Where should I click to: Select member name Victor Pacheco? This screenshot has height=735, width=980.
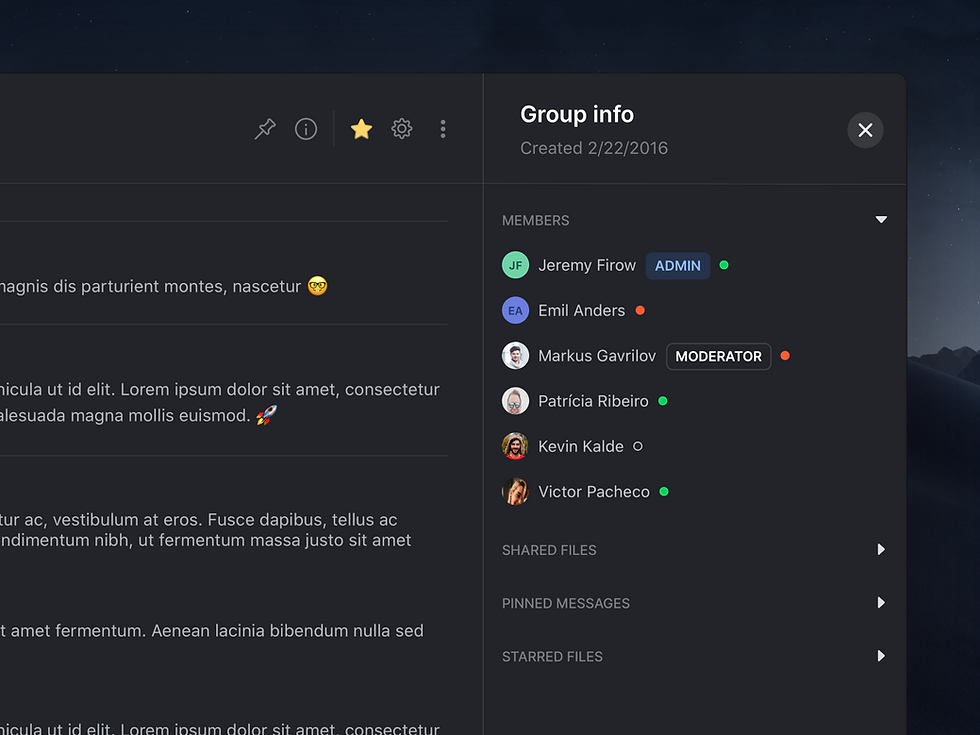pyautogui.click(x=594, y=492)
